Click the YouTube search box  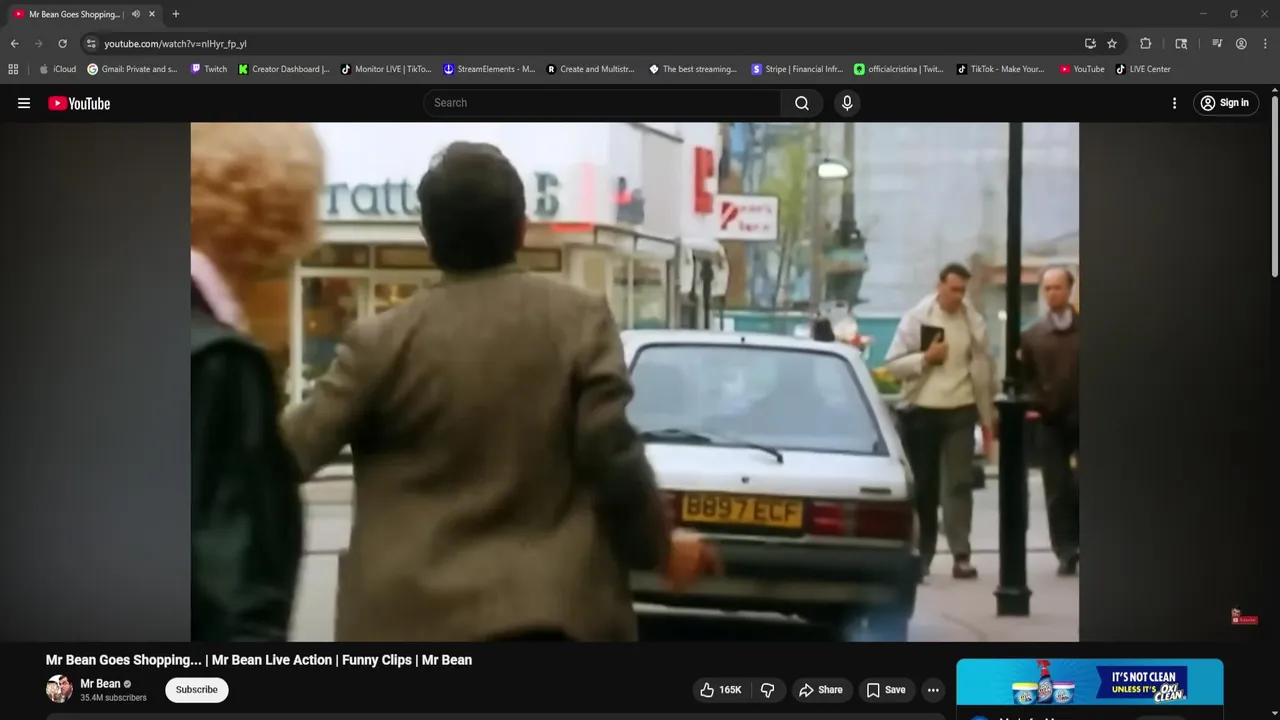tap(604, 103)
